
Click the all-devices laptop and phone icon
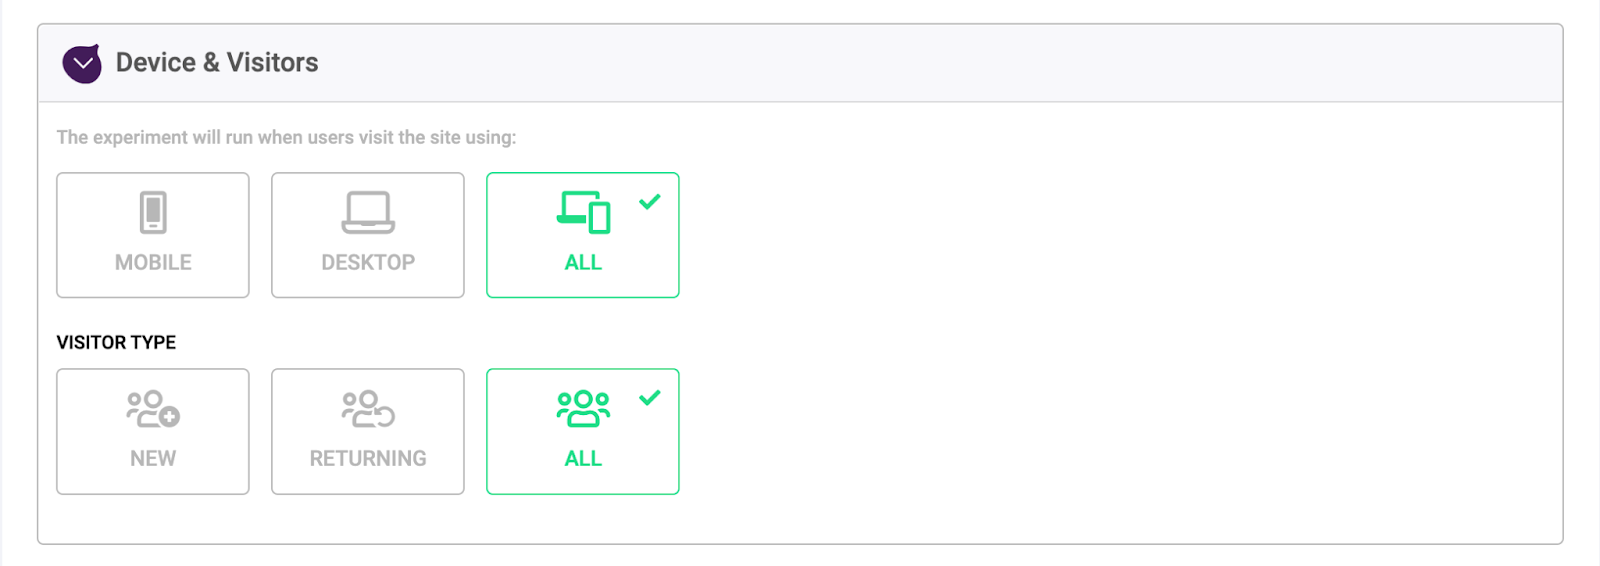coord(584,212)
